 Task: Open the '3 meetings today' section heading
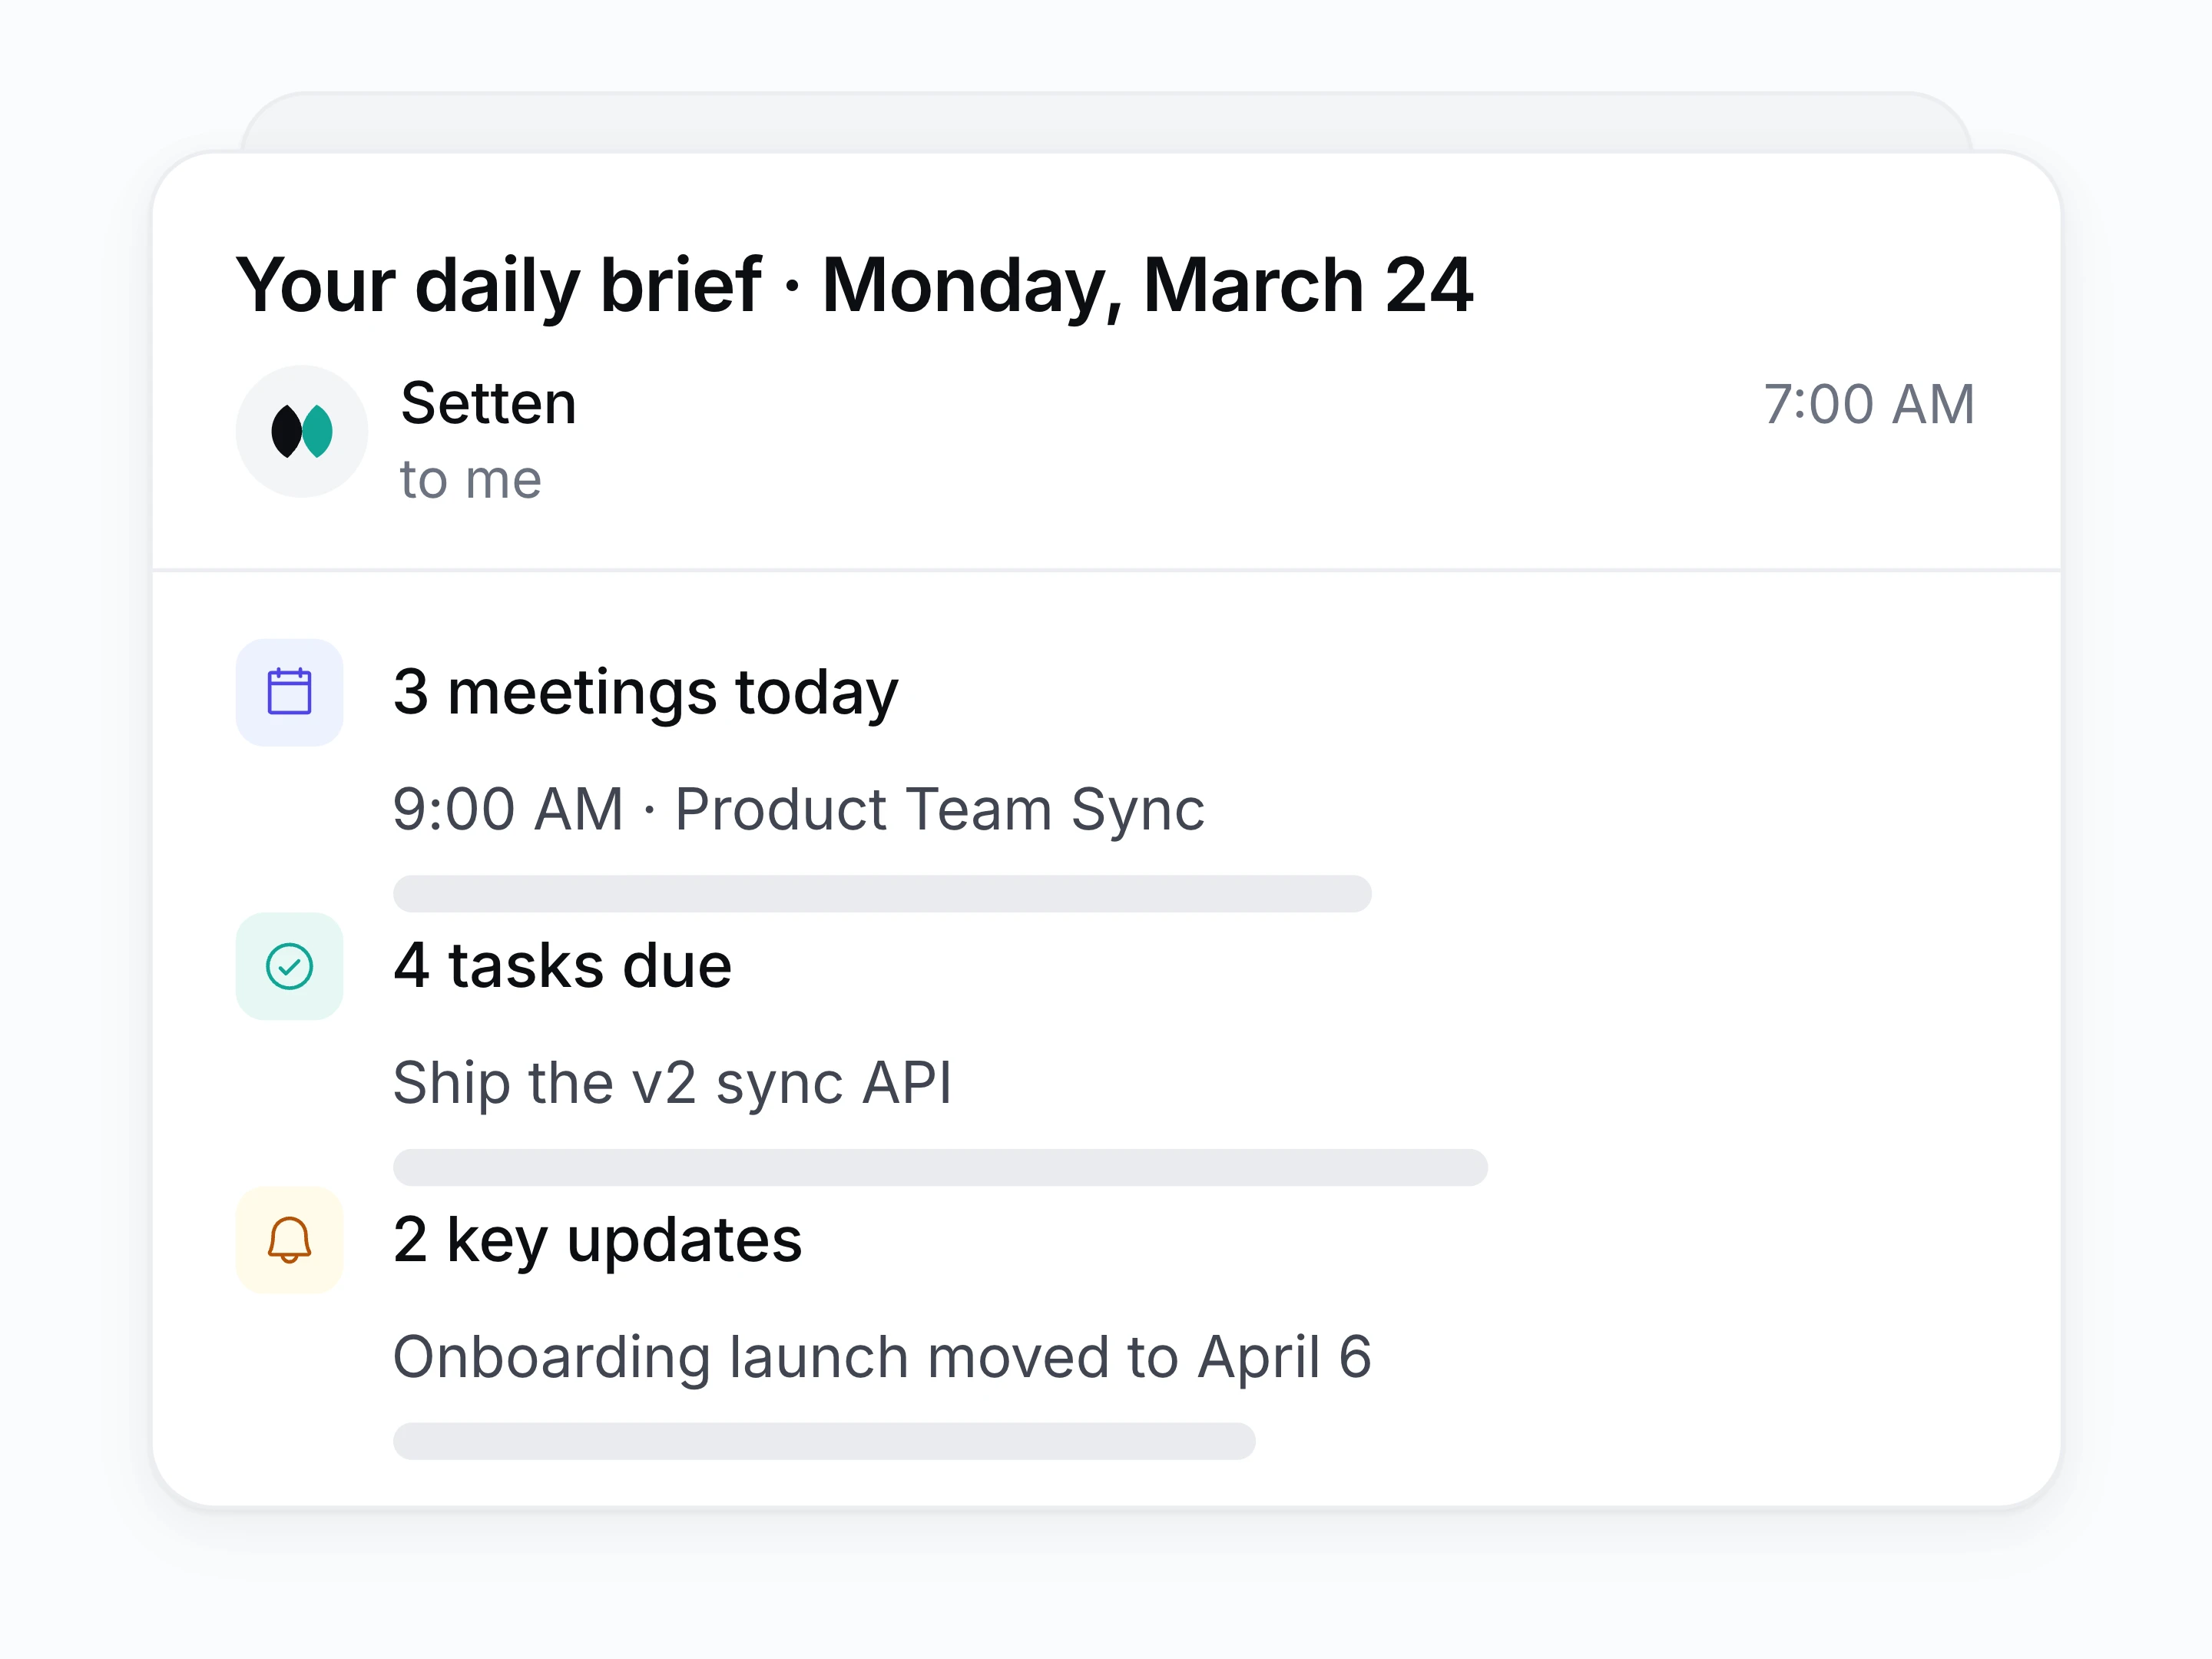pos(646,693)
